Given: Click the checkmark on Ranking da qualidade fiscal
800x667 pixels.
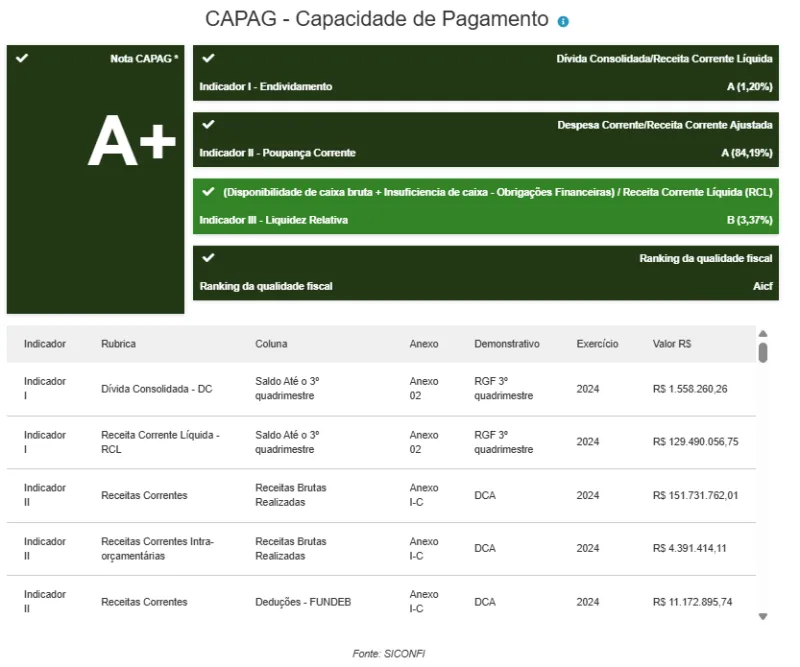Looking at the screenshot, I should point(206,258).
